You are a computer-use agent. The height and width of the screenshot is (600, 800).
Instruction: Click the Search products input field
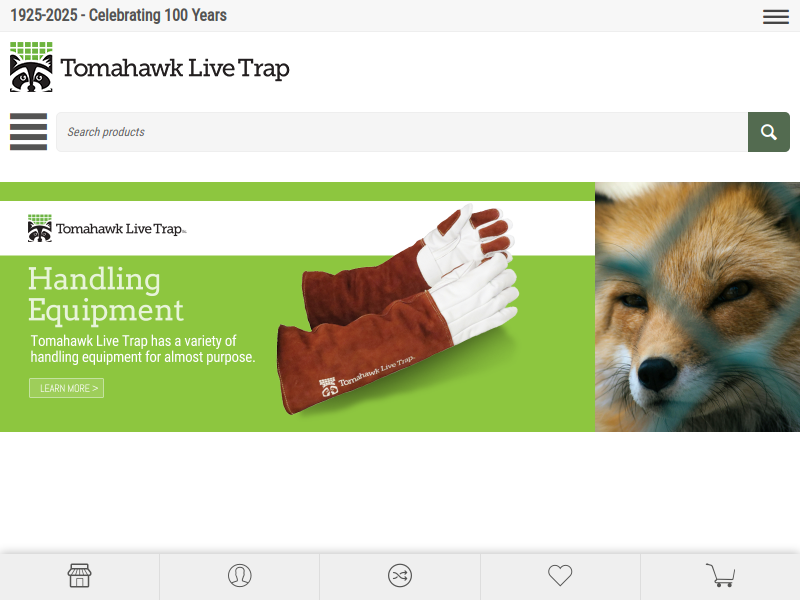402,132
